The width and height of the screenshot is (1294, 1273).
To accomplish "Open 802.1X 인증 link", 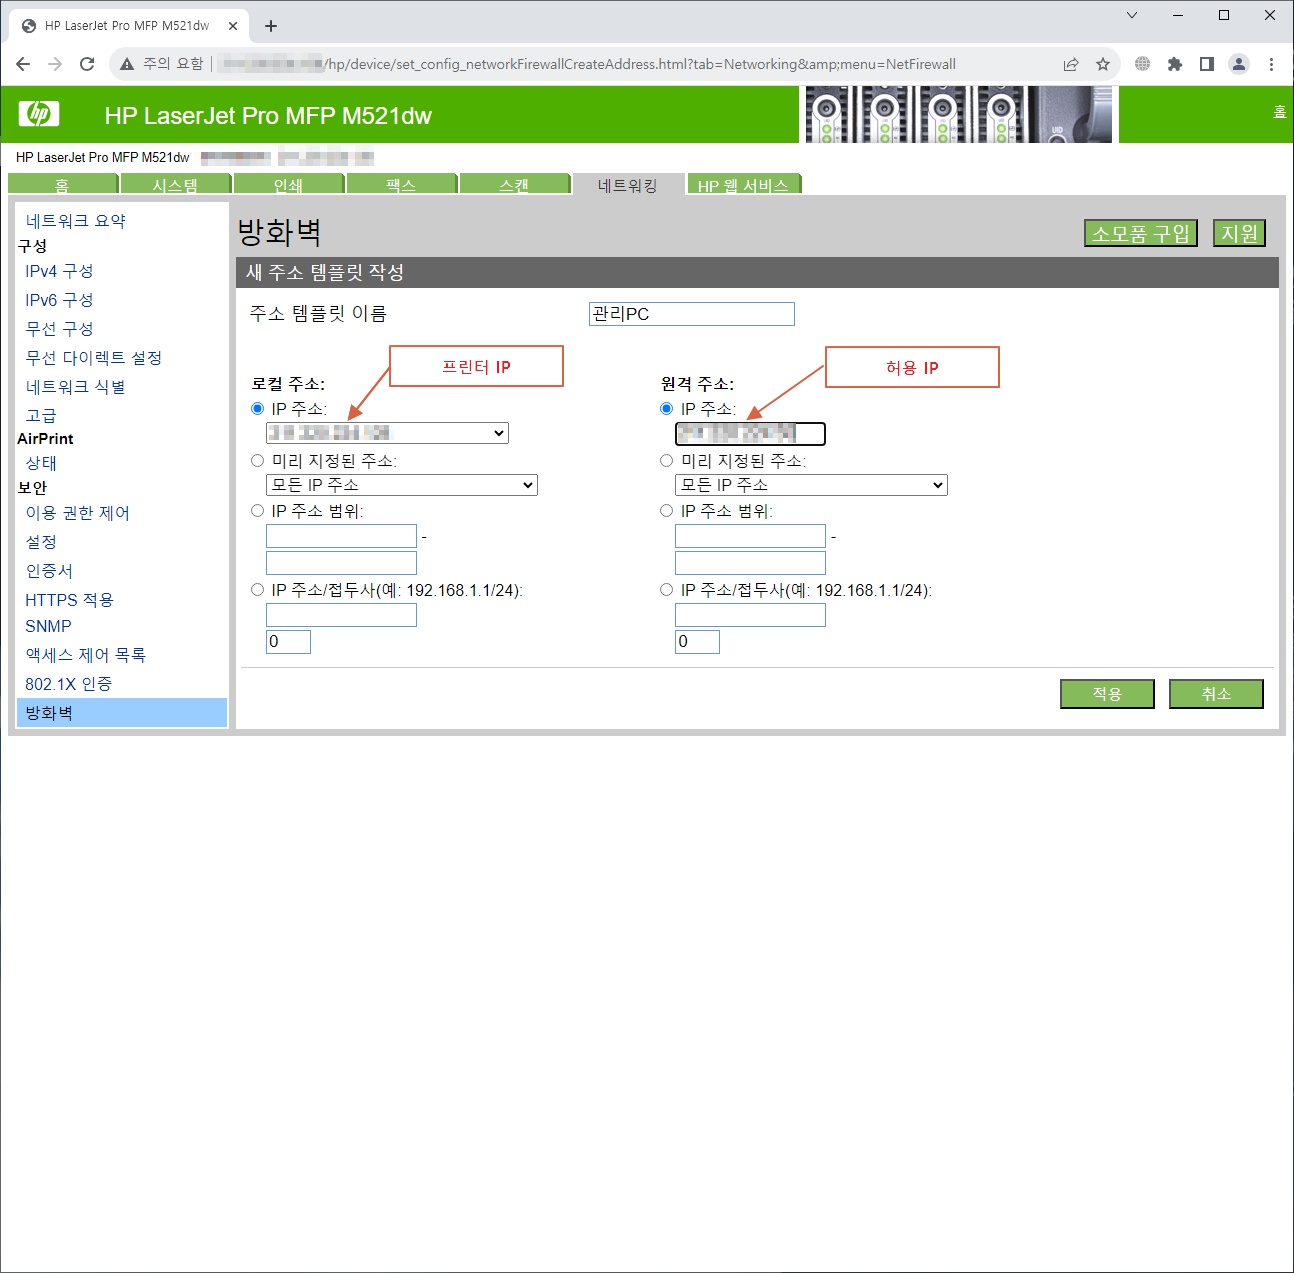I will tap(69, 684).
